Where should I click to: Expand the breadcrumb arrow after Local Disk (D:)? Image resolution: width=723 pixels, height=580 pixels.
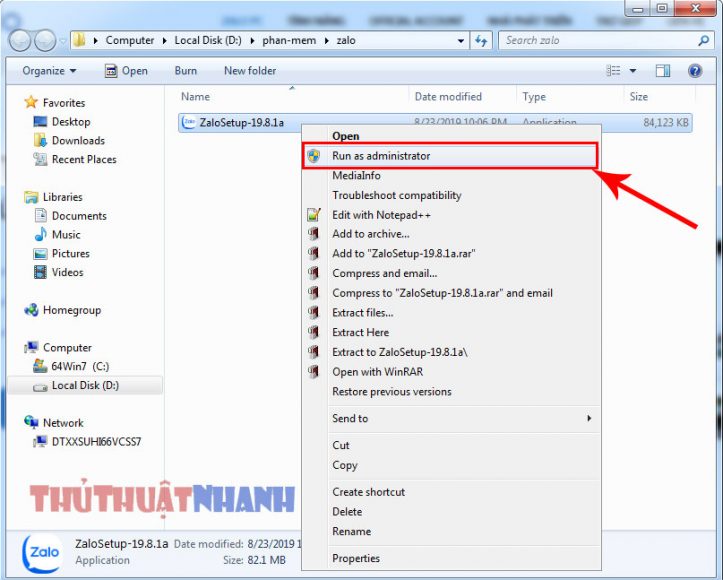coord(252,41)
